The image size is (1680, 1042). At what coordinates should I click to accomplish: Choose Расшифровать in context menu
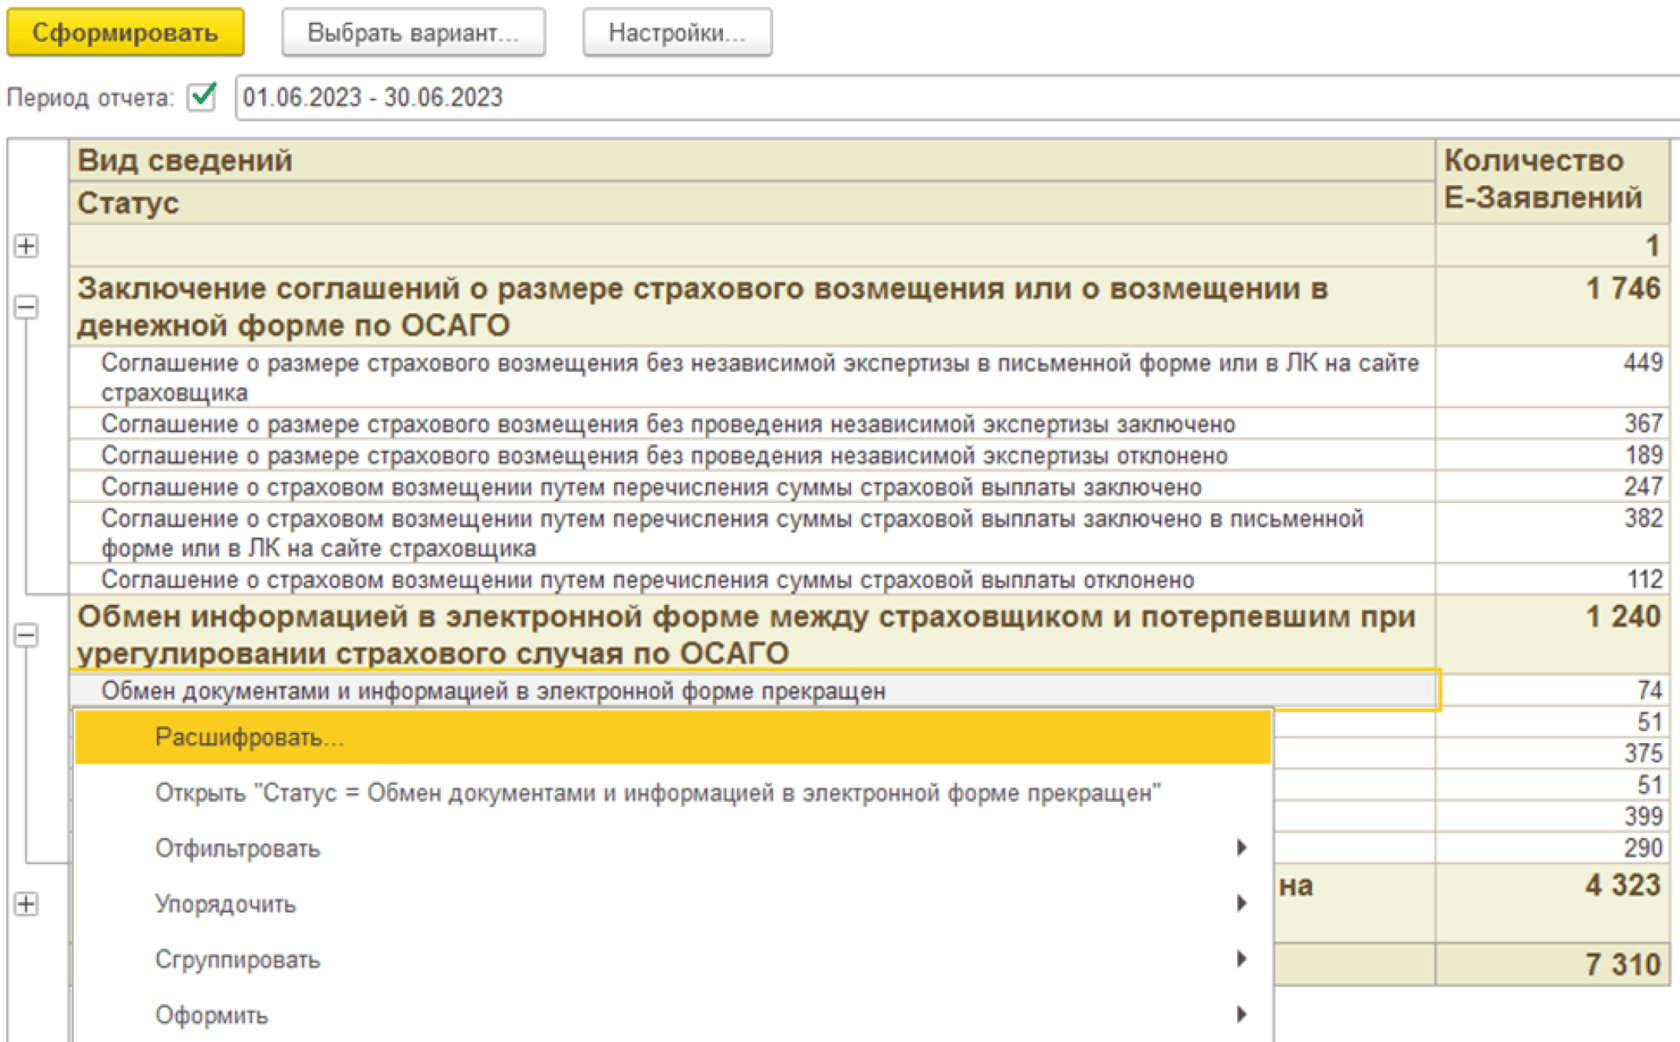(250, 737)
